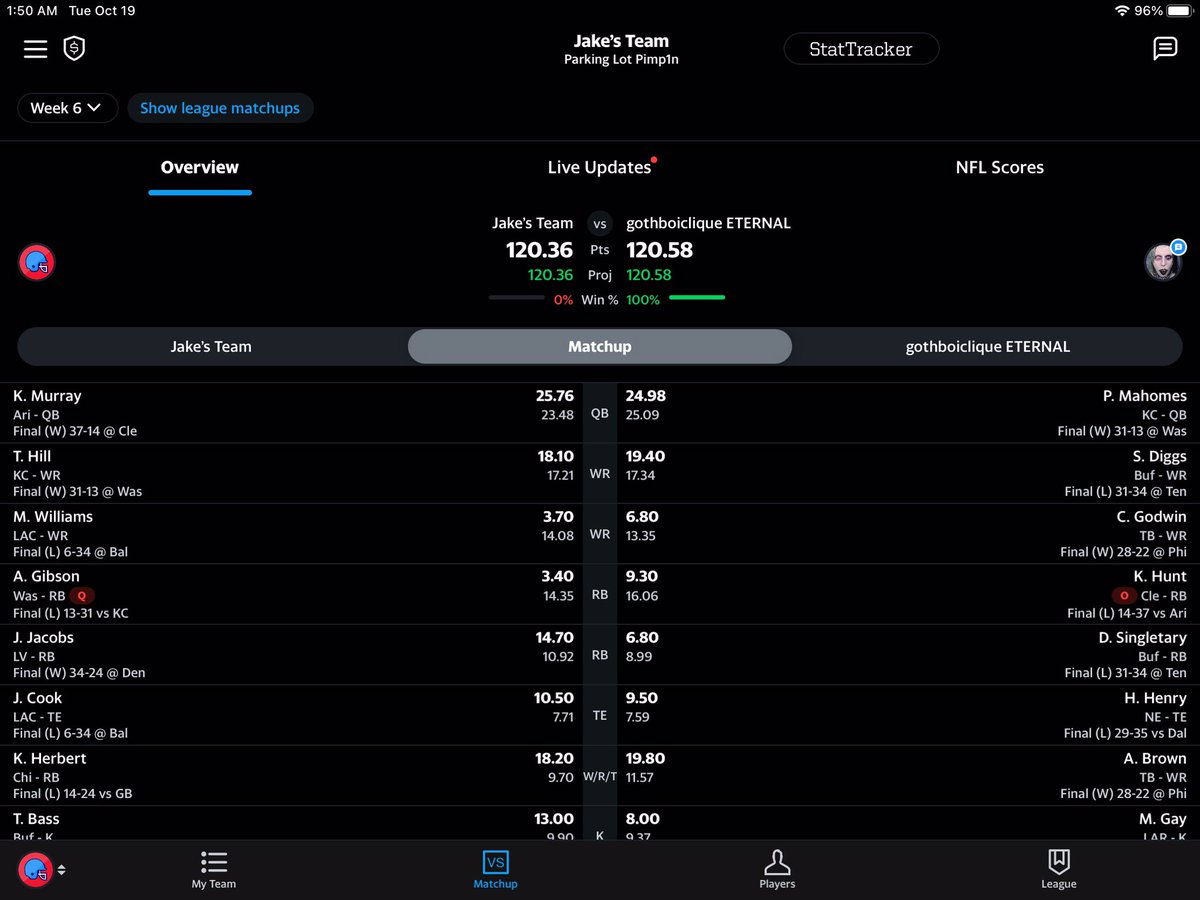This screenshot has width=1200, height=900.
Task: Tap Jake's Team red helmet avatar
Action: [36, 263]
